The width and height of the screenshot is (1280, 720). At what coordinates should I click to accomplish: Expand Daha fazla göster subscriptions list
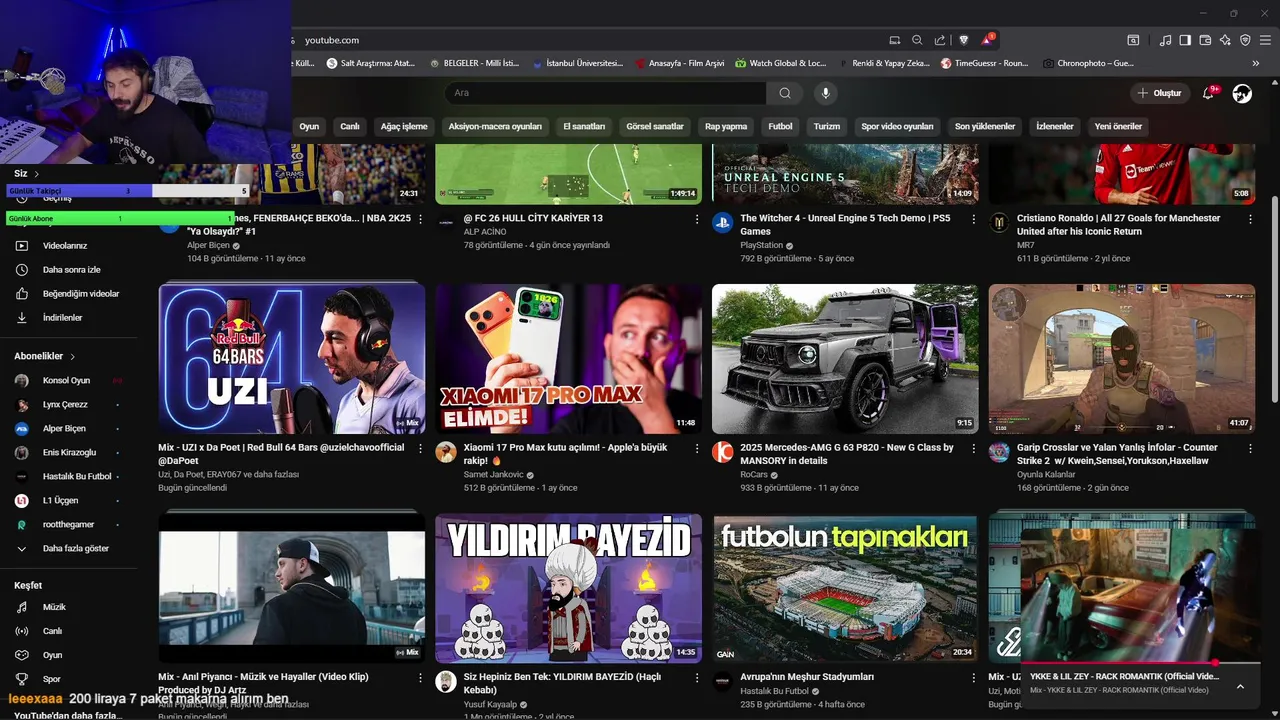tap(75, 549)
